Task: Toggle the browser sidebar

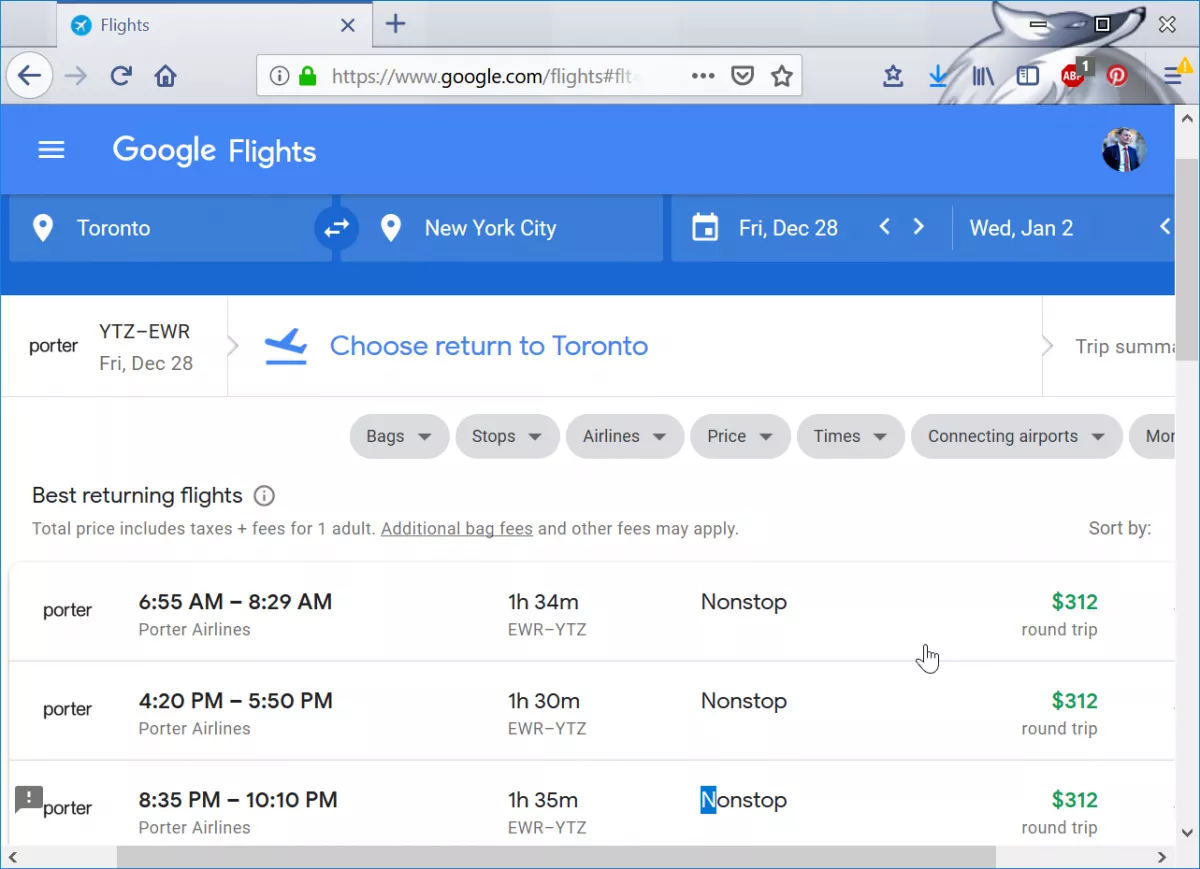Action: tap(1028, 76)
